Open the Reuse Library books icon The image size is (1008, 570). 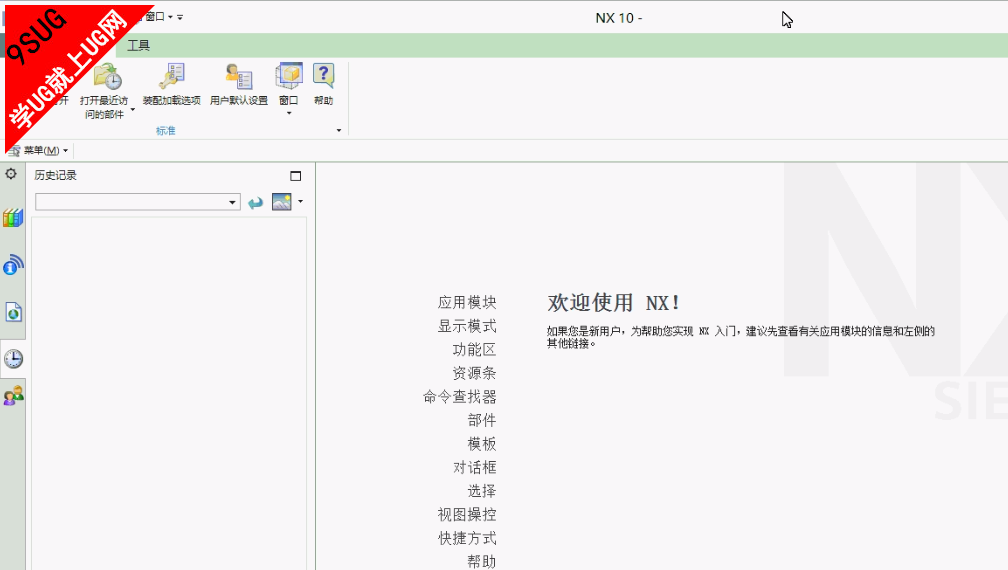tap(13, 218)
